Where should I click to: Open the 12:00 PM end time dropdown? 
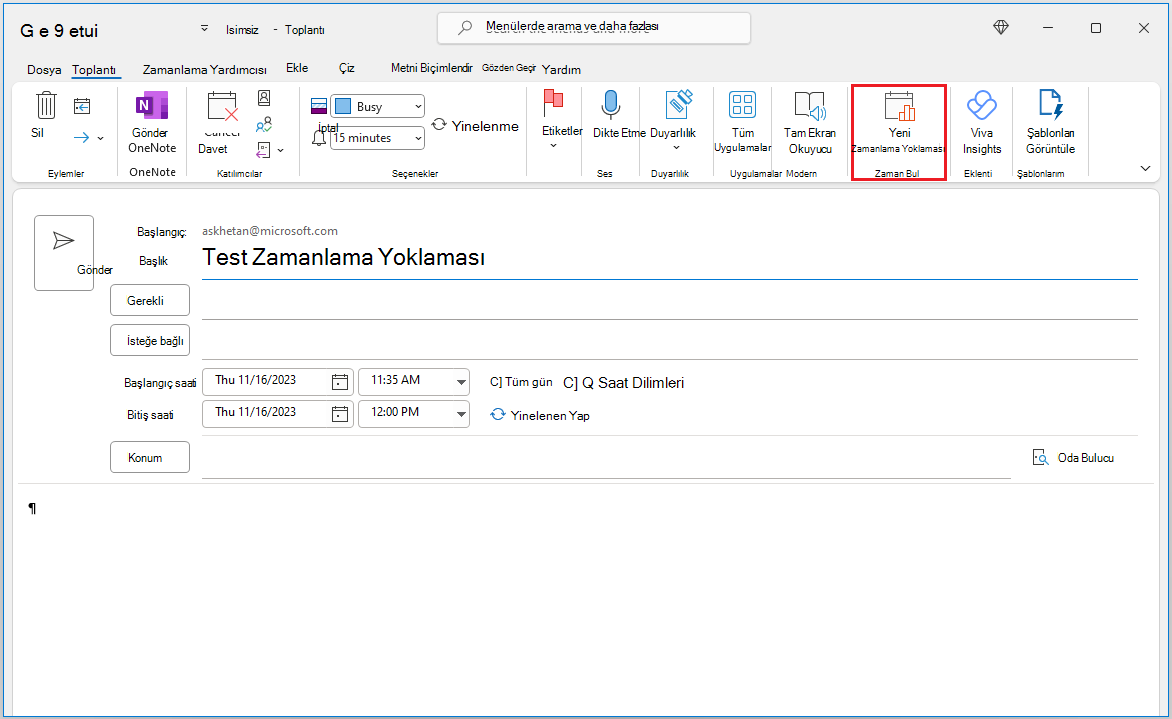(x=461, y=414)
